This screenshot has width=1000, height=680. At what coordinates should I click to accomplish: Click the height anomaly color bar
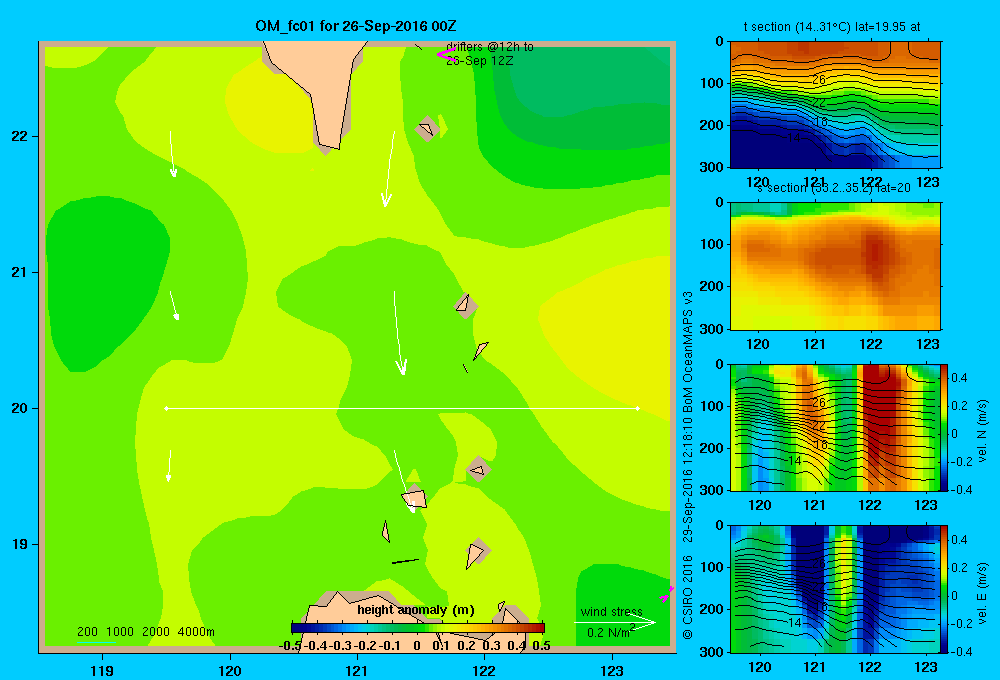pos(418,628)
